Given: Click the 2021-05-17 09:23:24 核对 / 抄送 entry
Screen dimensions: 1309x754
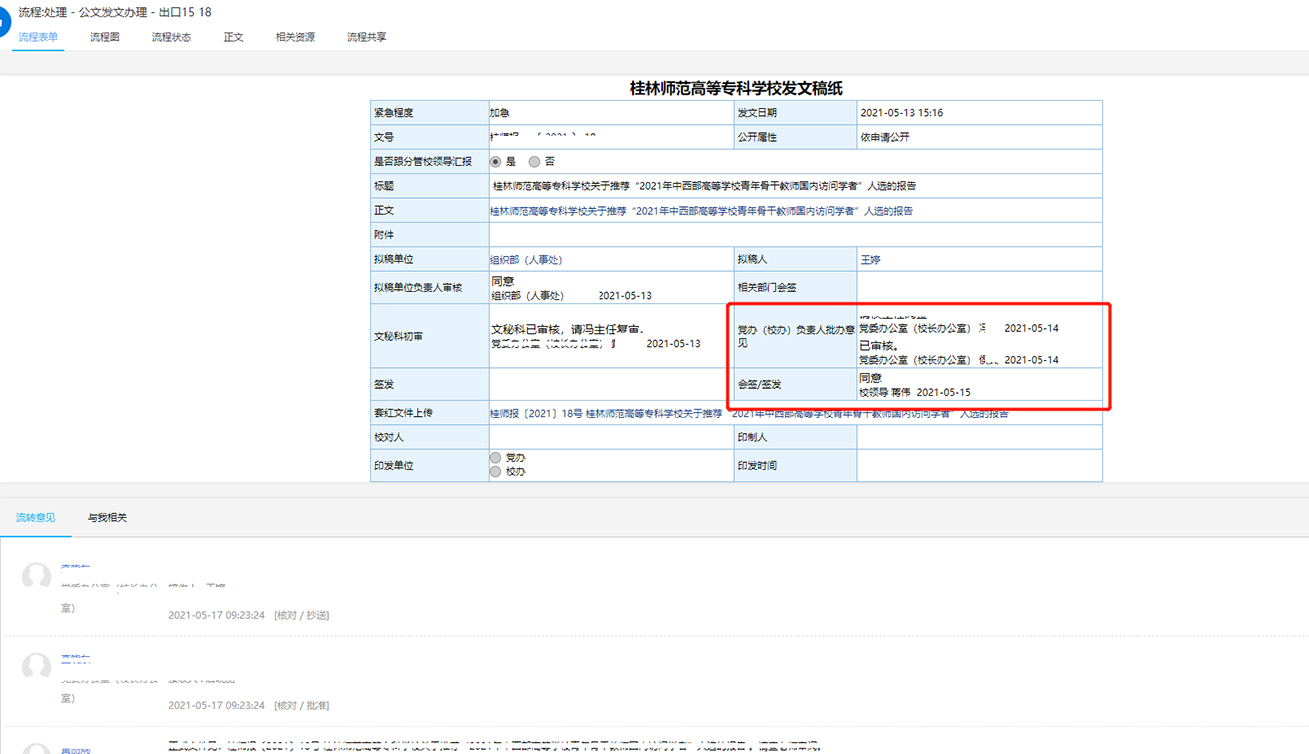Looking at the screenshot, I should pos(248,615).
